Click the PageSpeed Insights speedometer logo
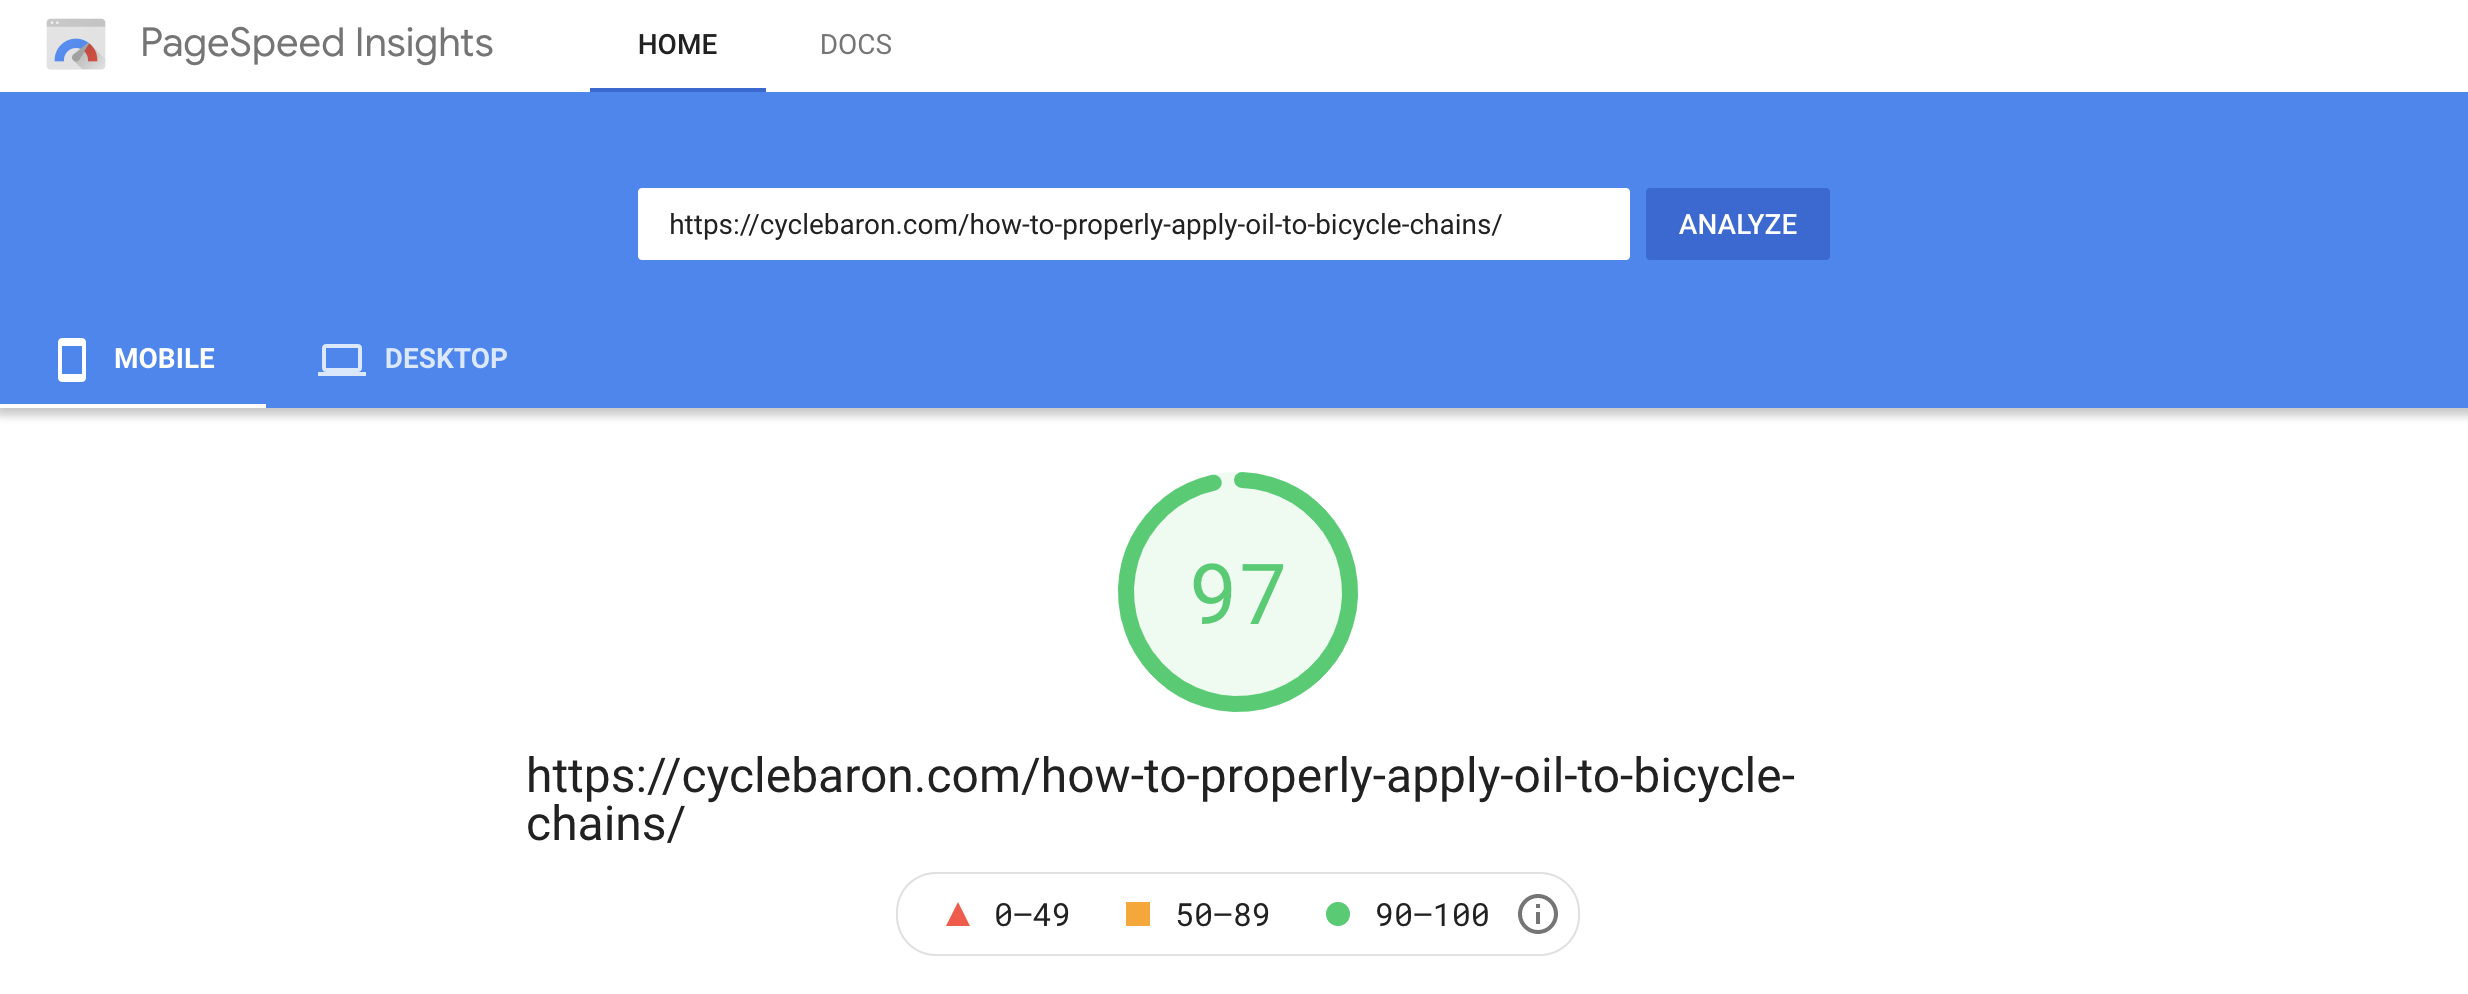 point(76,45)
